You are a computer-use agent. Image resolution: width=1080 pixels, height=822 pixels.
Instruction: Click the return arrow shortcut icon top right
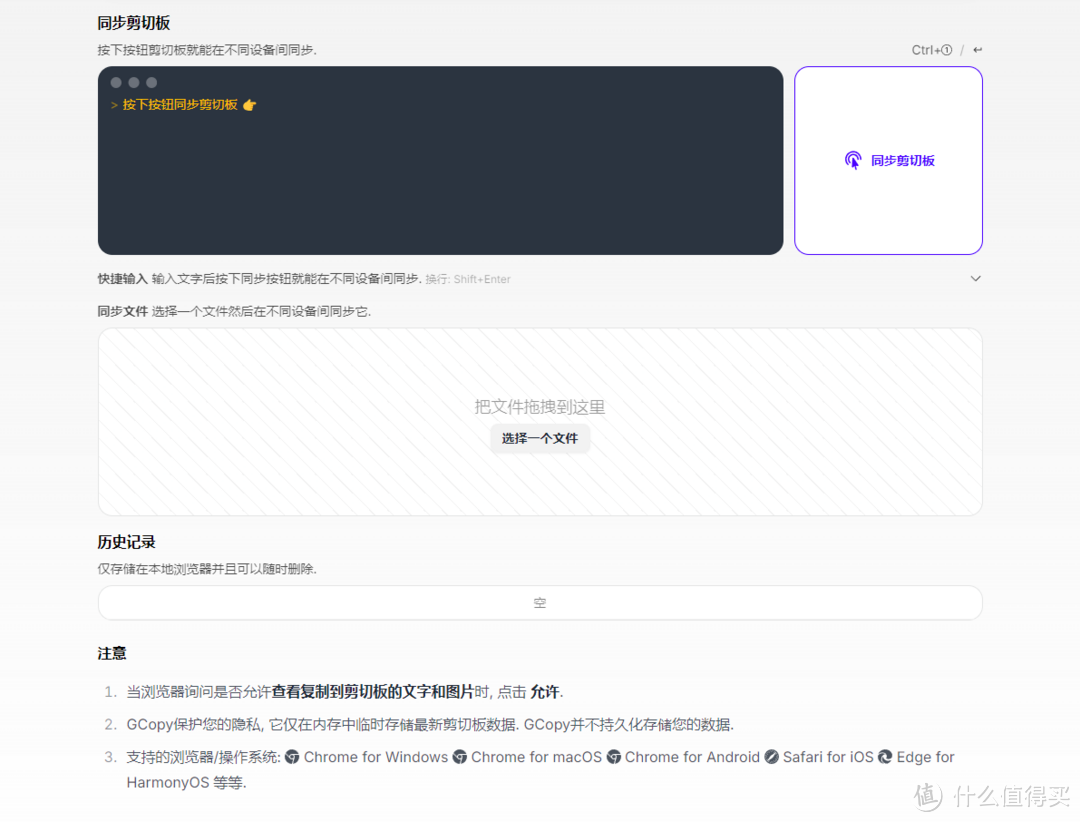(977, 49)
